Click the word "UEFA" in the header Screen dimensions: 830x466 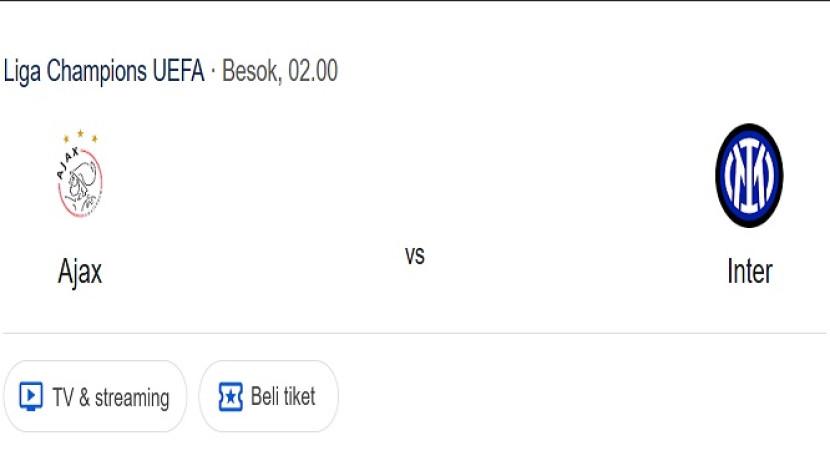point(178,71)
